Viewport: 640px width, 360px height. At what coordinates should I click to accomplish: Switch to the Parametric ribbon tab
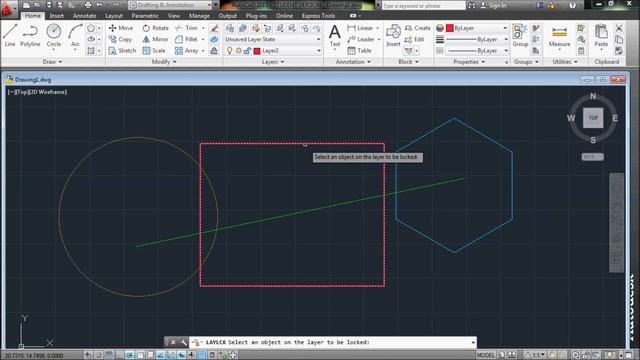pyautogui.click(x=145, y=16)
